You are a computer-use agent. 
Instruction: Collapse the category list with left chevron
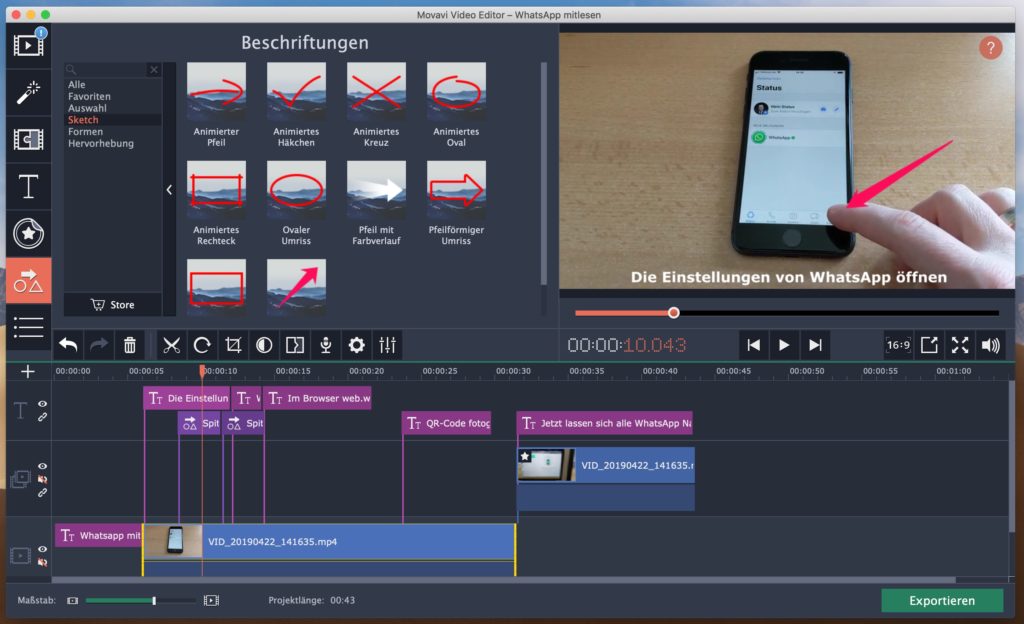169,189
